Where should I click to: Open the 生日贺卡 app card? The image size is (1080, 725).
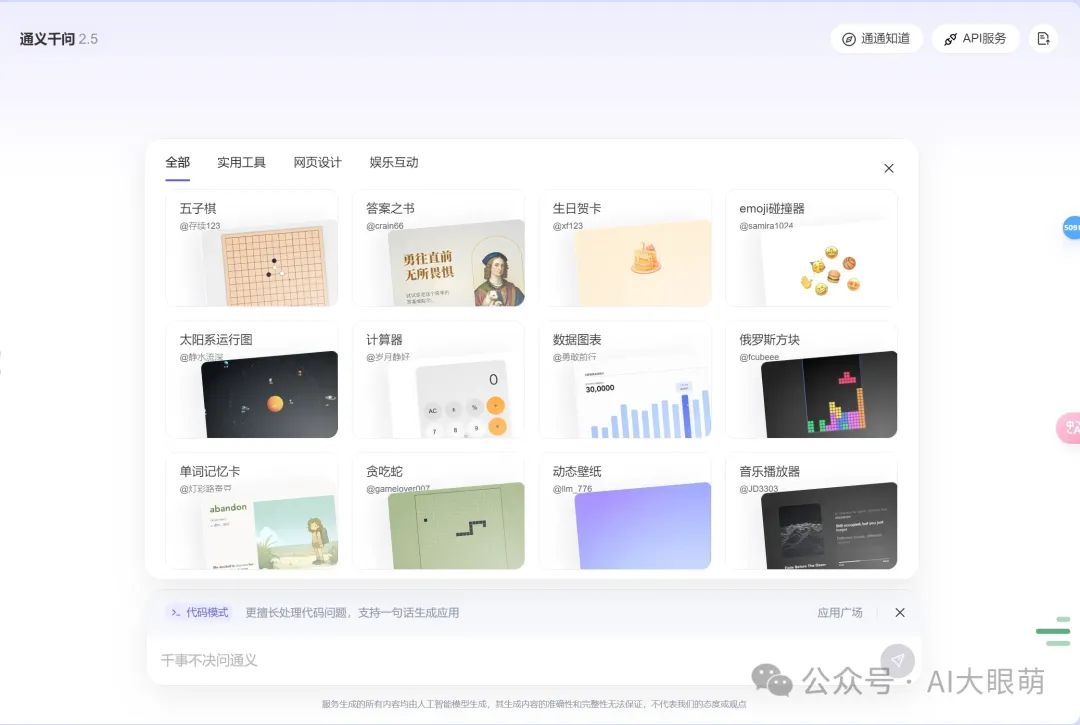(625, 248)
